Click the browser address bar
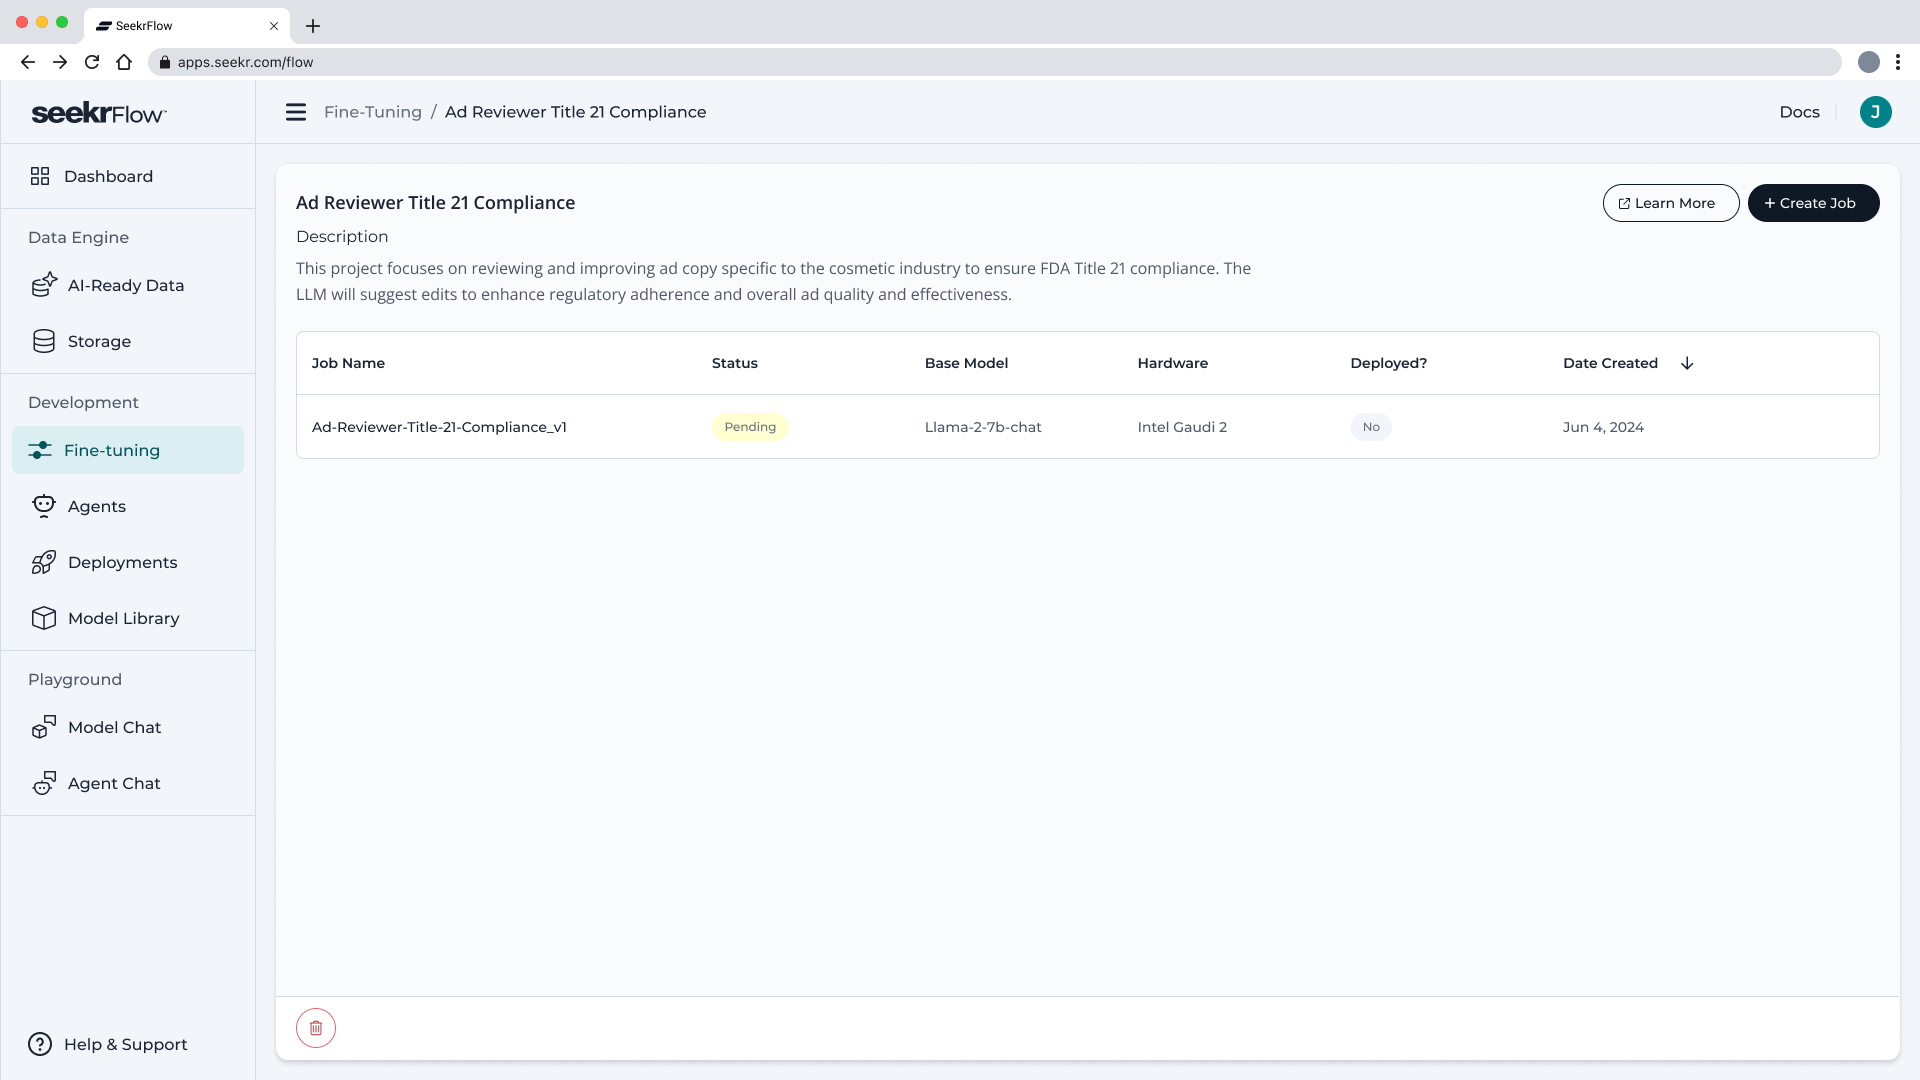 click(995, 62)
